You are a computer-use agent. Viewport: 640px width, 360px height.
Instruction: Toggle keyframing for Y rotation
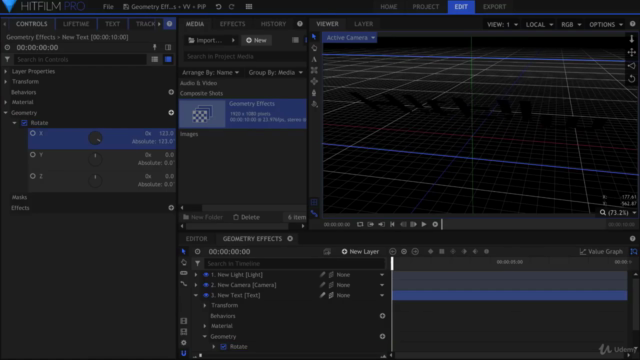[x=33, y=155]
